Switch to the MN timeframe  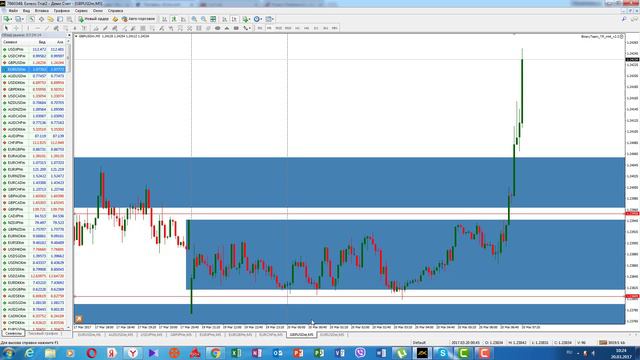point(335,28)
